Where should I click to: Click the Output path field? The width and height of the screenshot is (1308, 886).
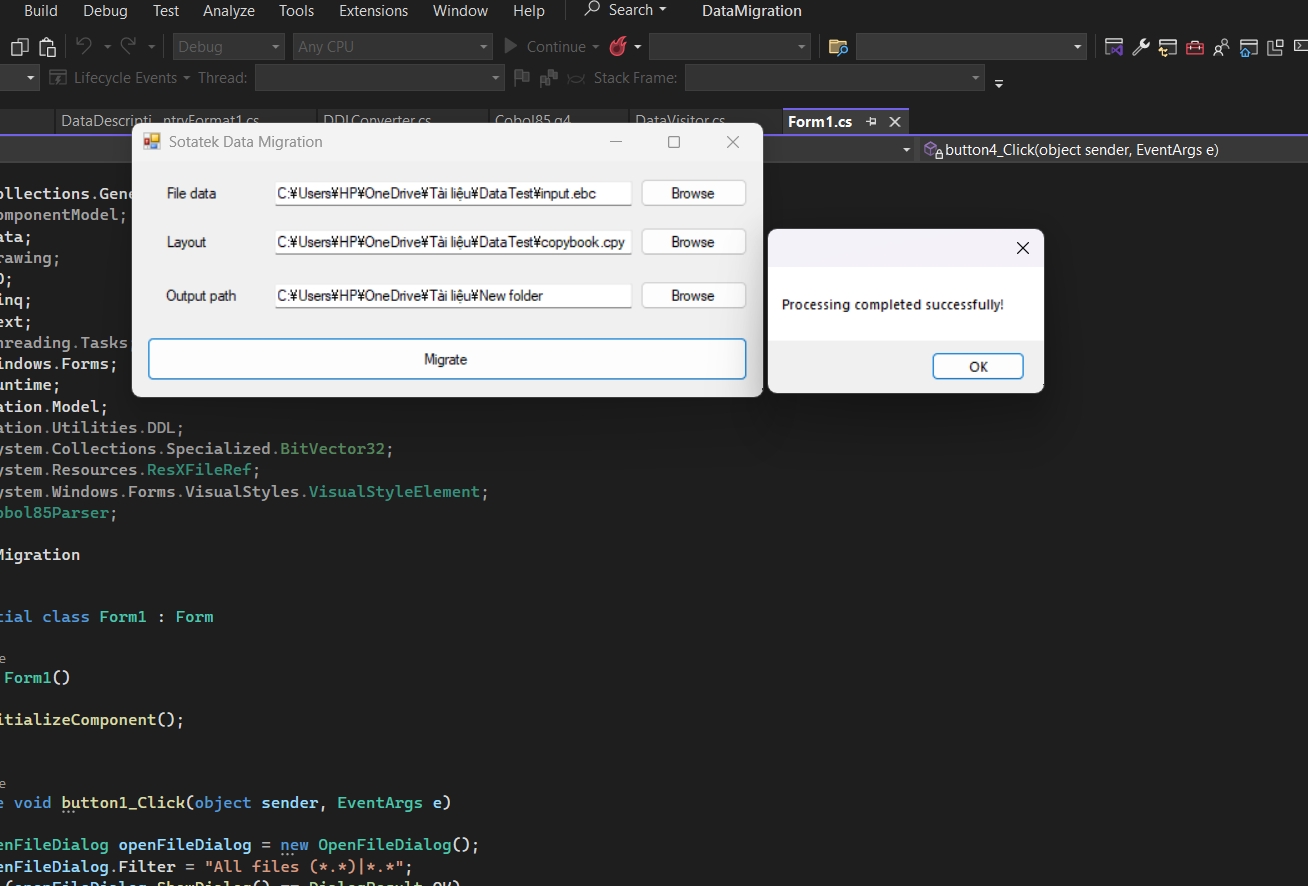pyautogui.click(x=454, y=296)
